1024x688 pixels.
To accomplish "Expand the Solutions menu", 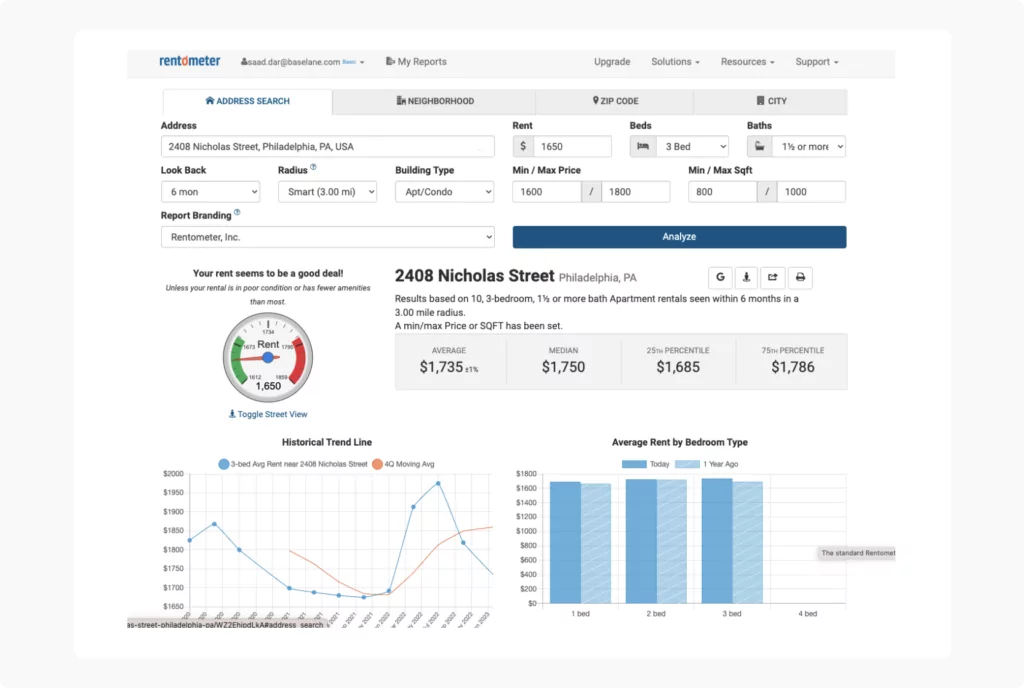I will click(x=675, y=61).
